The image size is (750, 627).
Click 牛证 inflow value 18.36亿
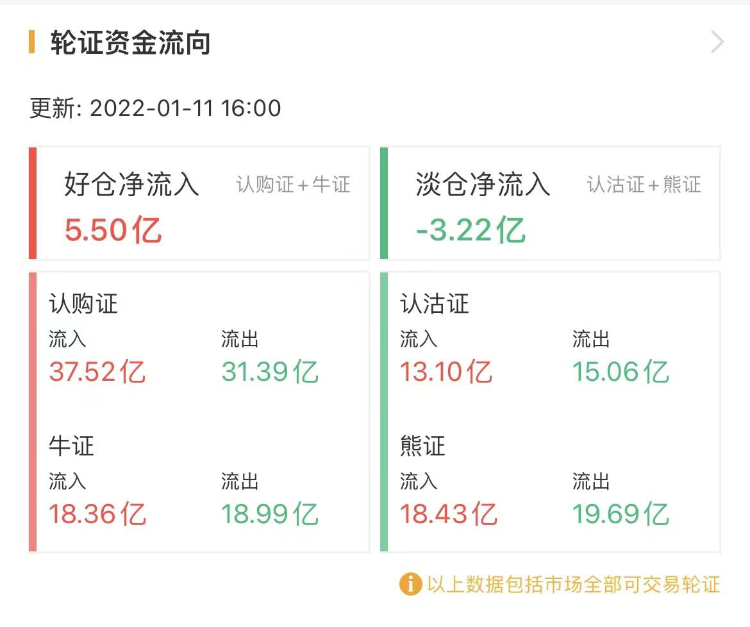(97, 514)
